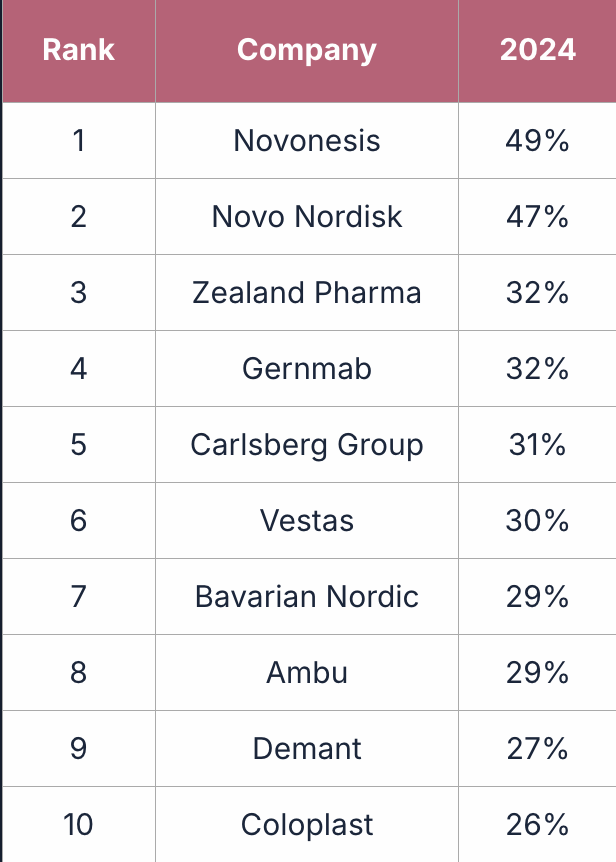Click the Company column header
The image size is (616, 862).
307,50
